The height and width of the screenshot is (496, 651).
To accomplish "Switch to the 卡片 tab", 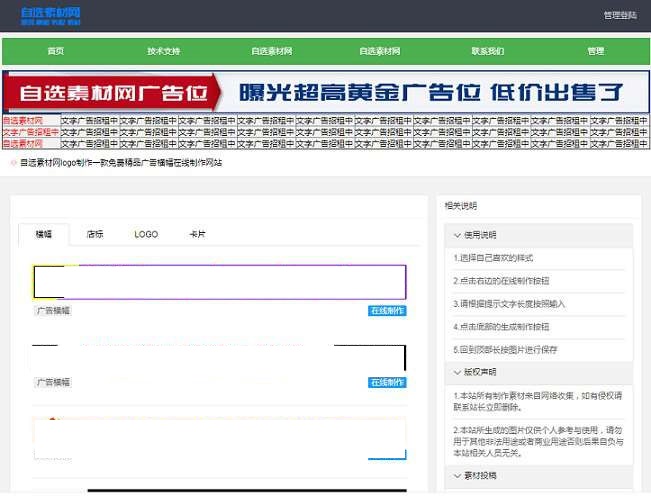I will click(197, 234).
